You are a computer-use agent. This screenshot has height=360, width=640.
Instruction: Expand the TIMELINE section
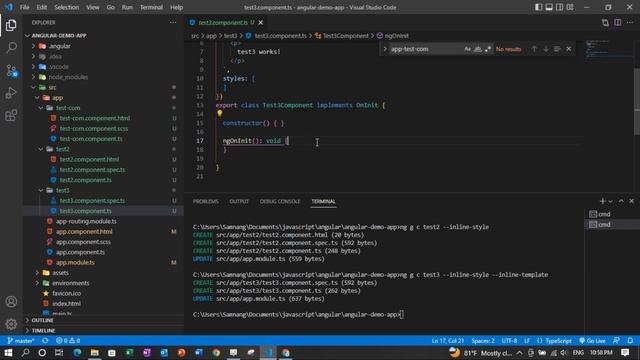103,330
